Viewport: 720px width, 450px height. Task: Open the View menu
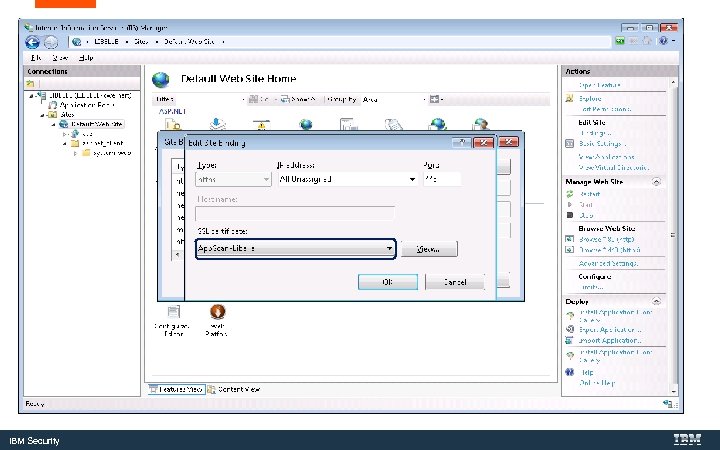pos(60,58)
